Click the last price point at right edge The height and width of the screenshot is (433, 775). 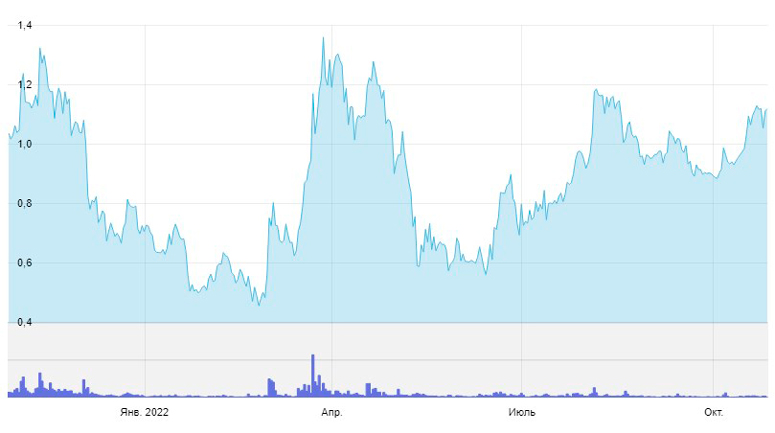click(766, 110)
